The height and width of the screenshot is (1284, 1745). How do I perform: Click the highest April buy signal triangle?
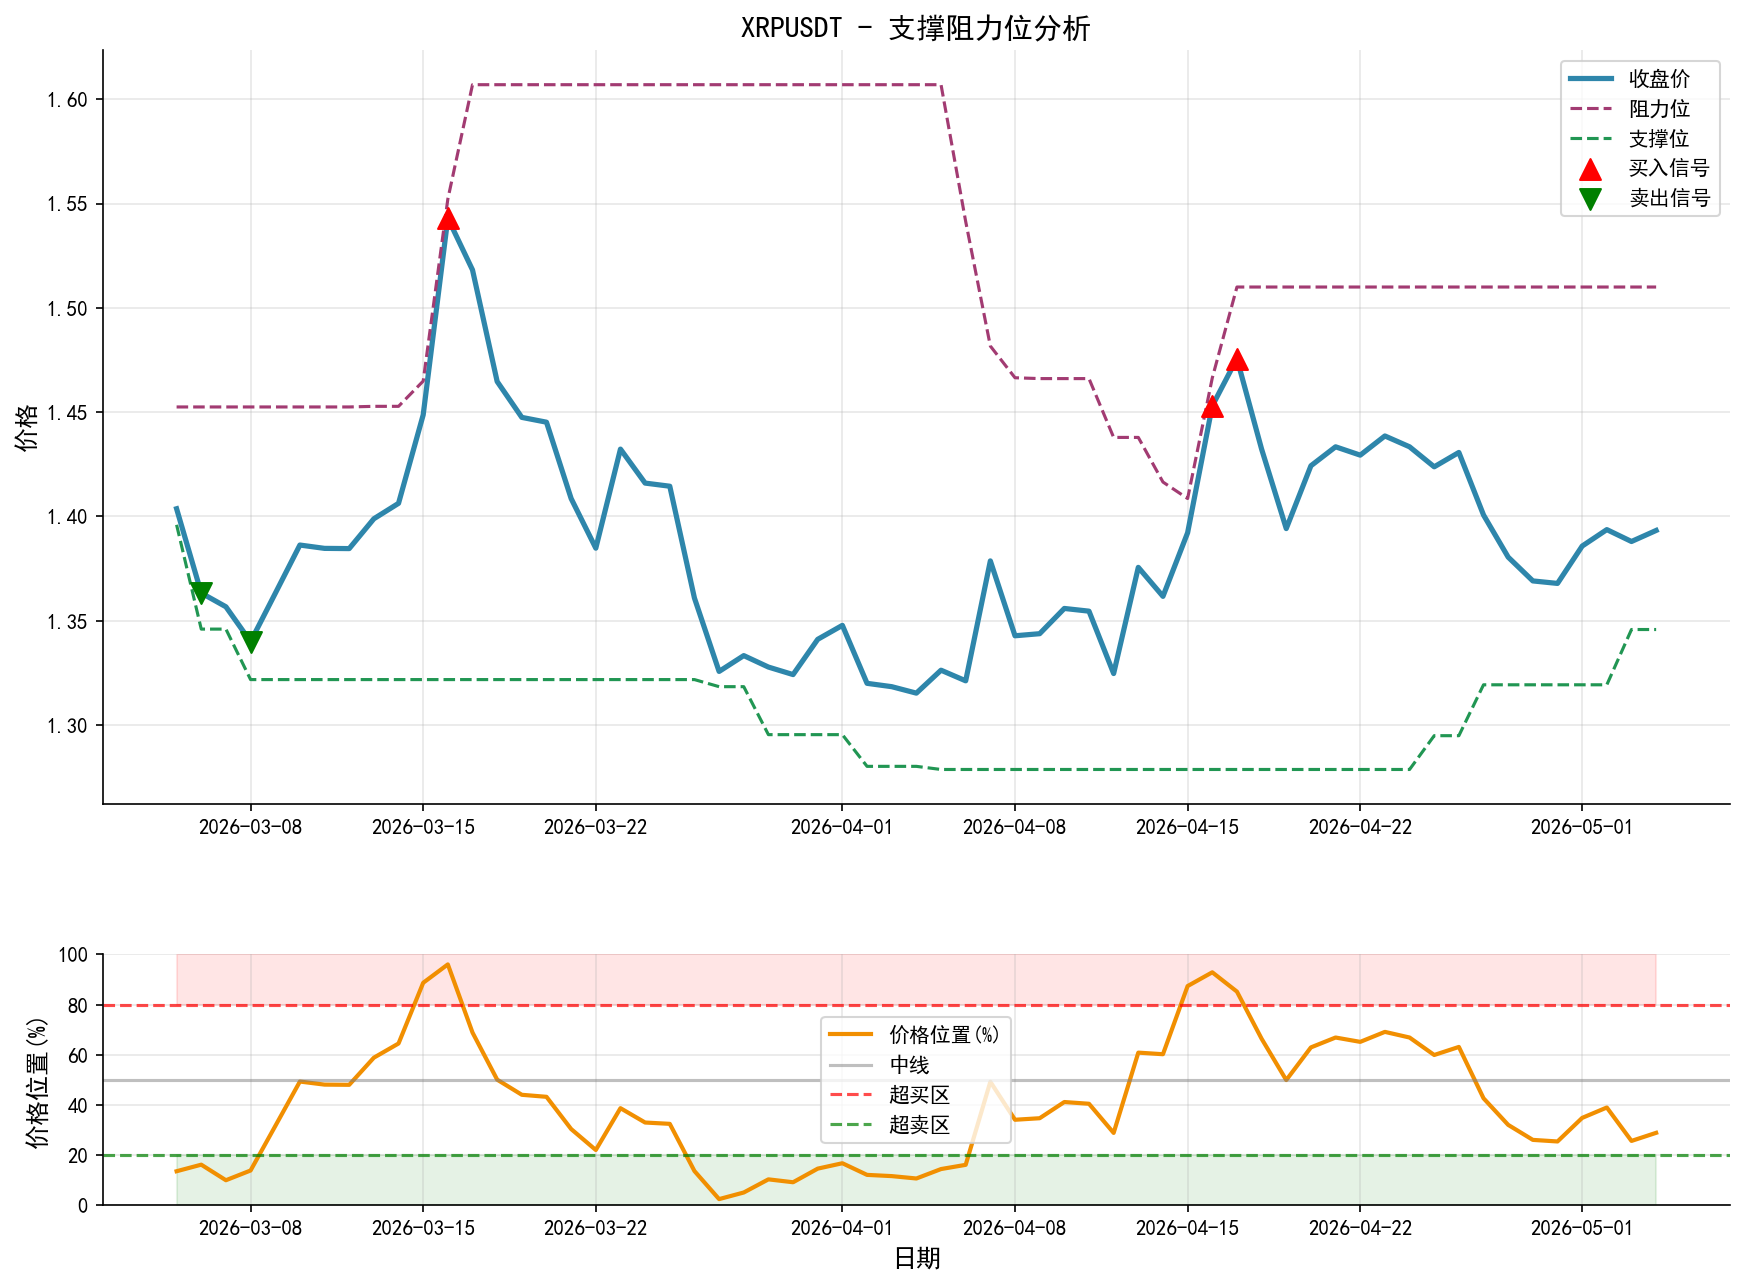tap(1237, 359)
